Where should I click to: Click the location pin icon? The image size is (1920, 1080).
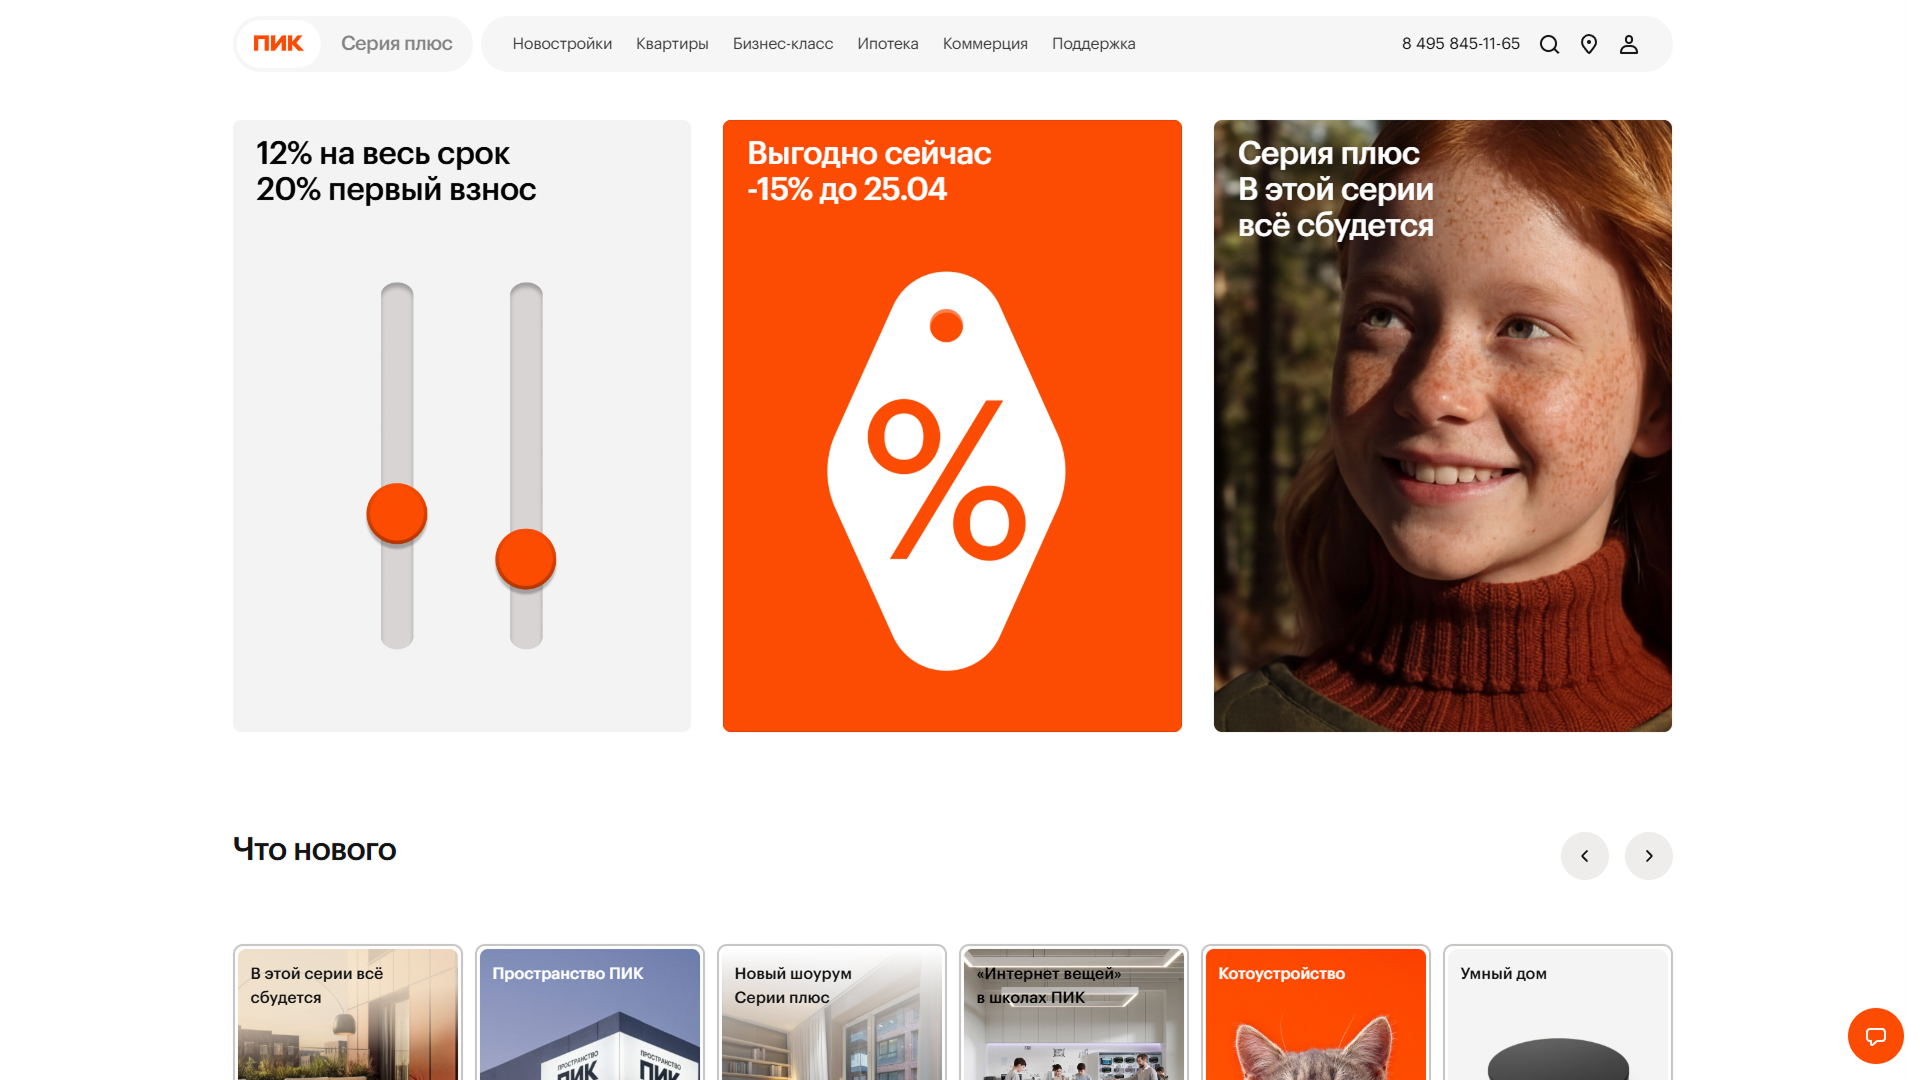coord(1589,44)
